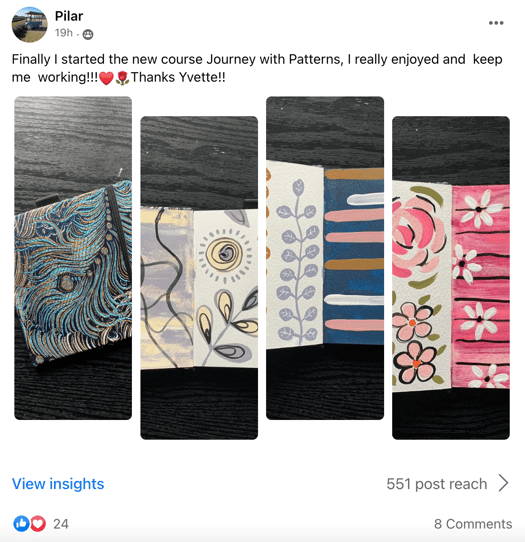Expand post reach with the right chevron

[x=504, y=483]
